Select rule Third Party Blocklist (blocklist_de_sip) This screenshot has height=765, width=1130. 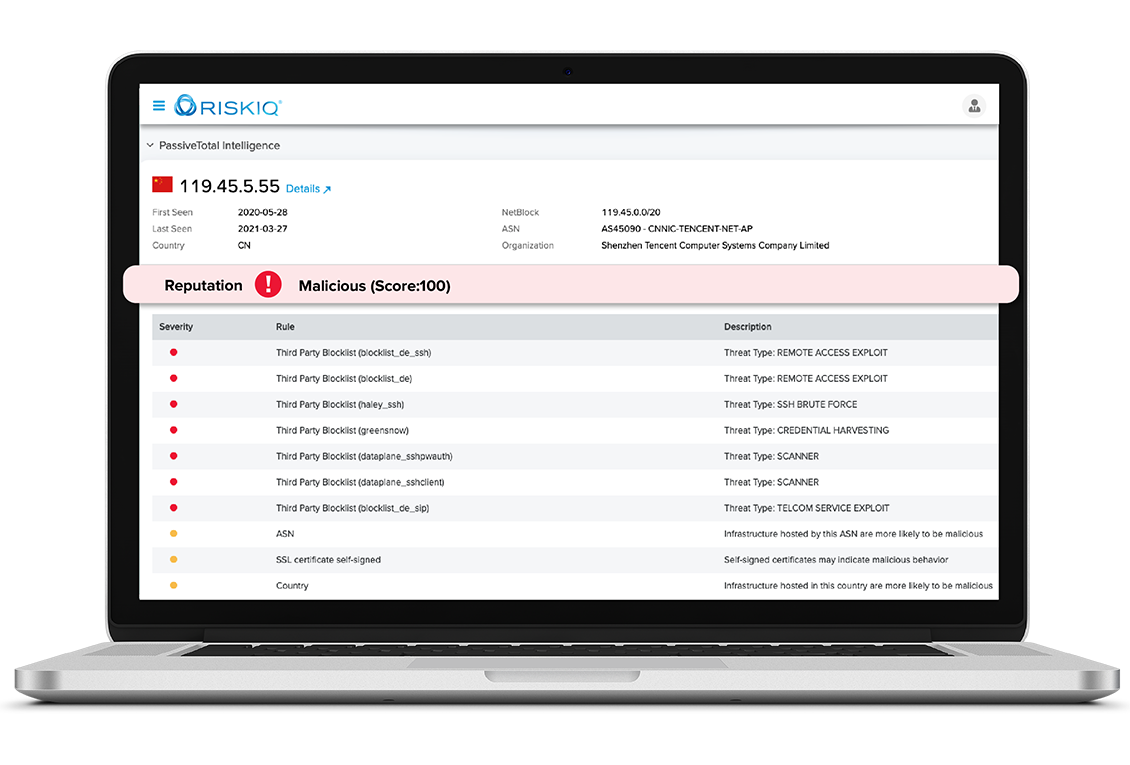[x=352, y=509]
